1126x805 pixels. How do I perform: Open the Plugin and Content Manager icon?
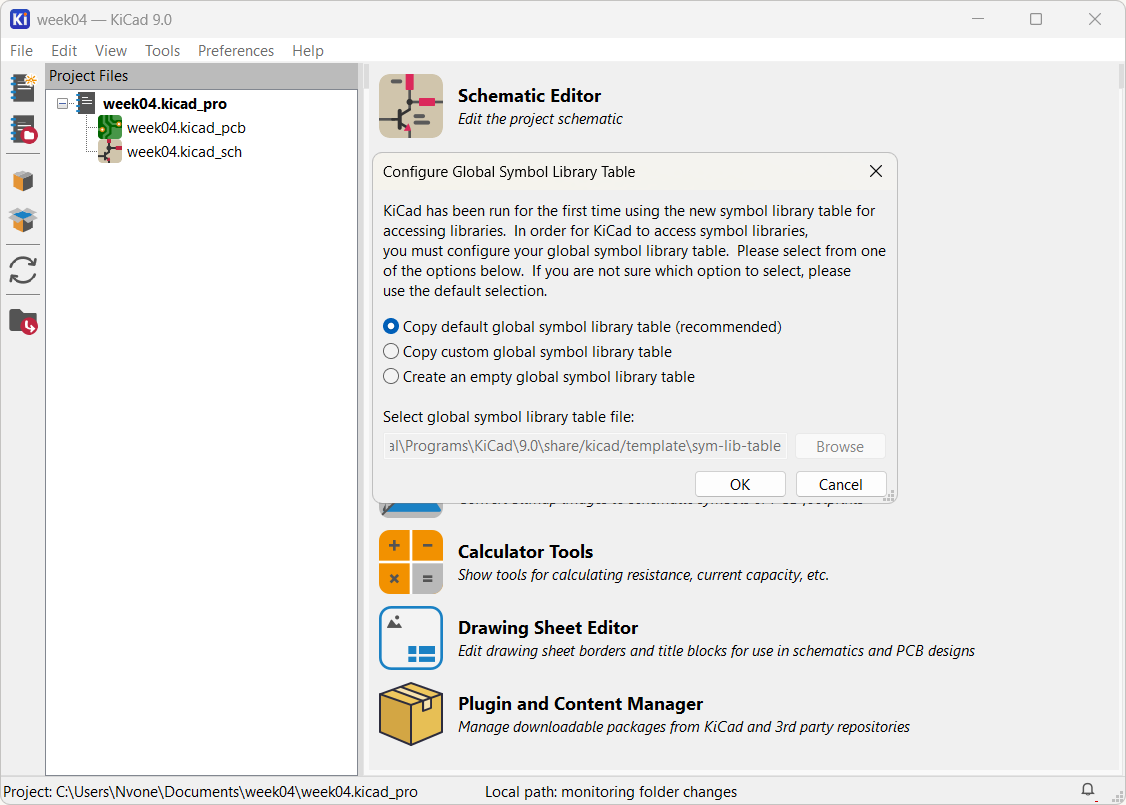[x=411, y=714]
